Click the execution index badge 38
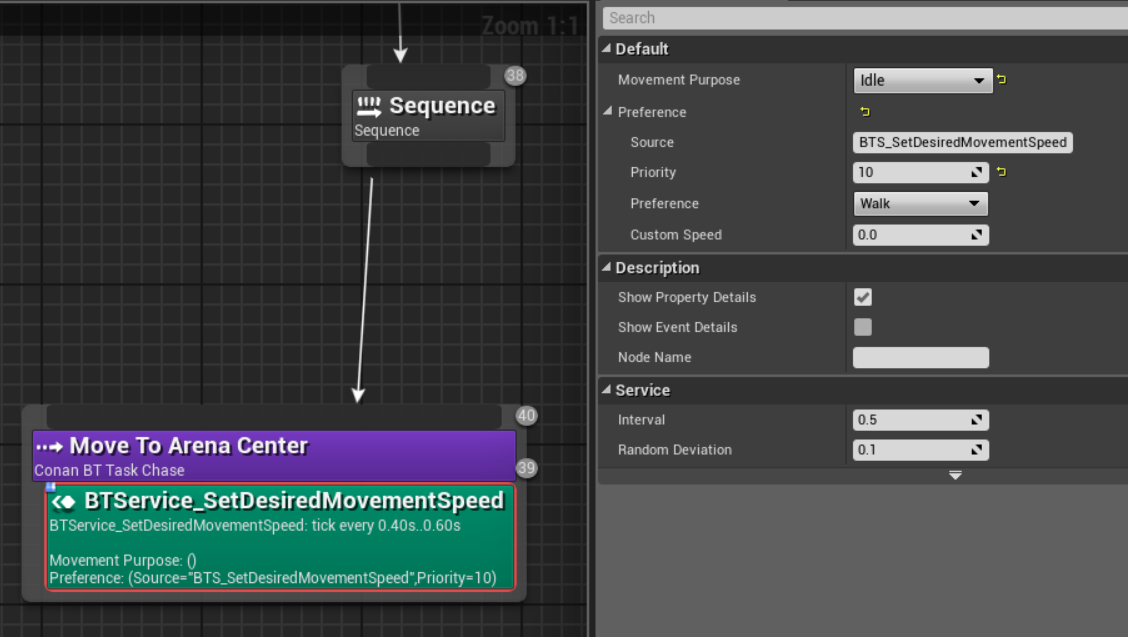This screenshot has width=1128, height=637. (515, 76)
